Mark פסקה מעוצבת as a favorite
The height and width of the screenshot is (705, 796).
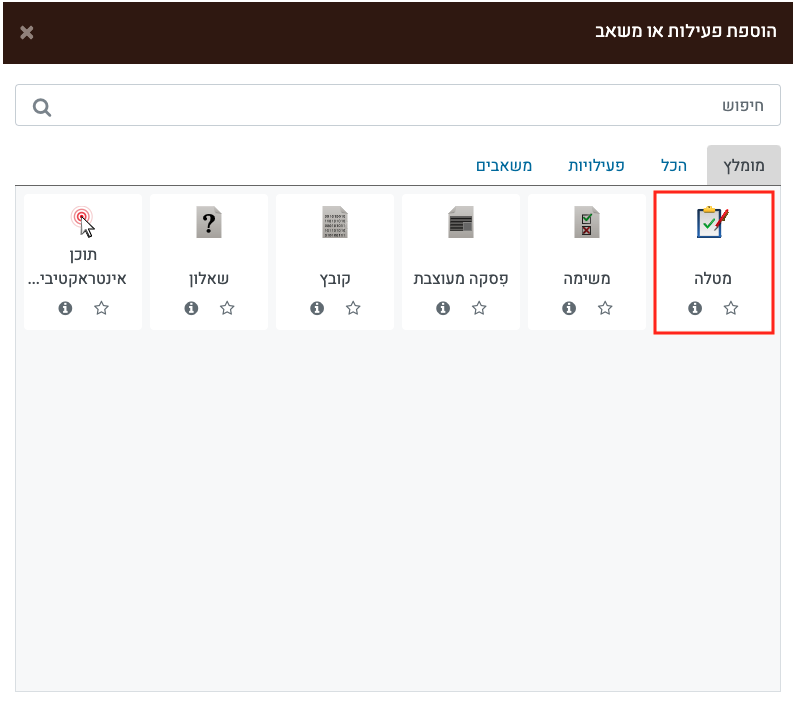(479, 309)
